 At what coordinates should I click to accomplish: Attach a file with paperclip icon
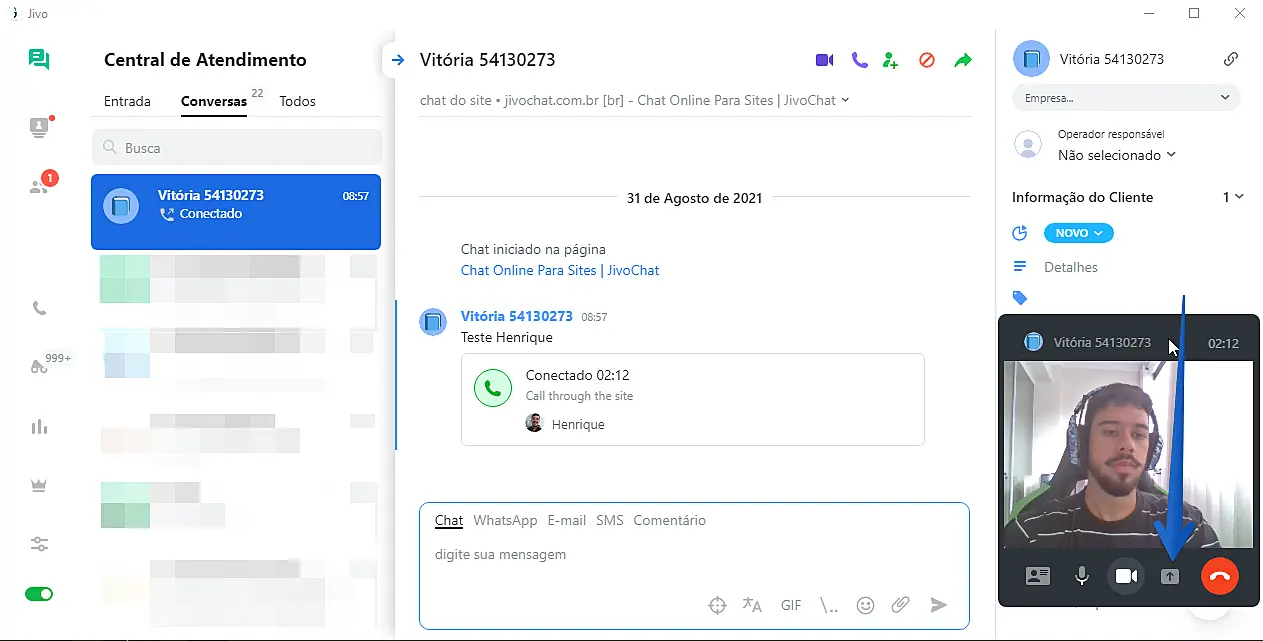900,605
